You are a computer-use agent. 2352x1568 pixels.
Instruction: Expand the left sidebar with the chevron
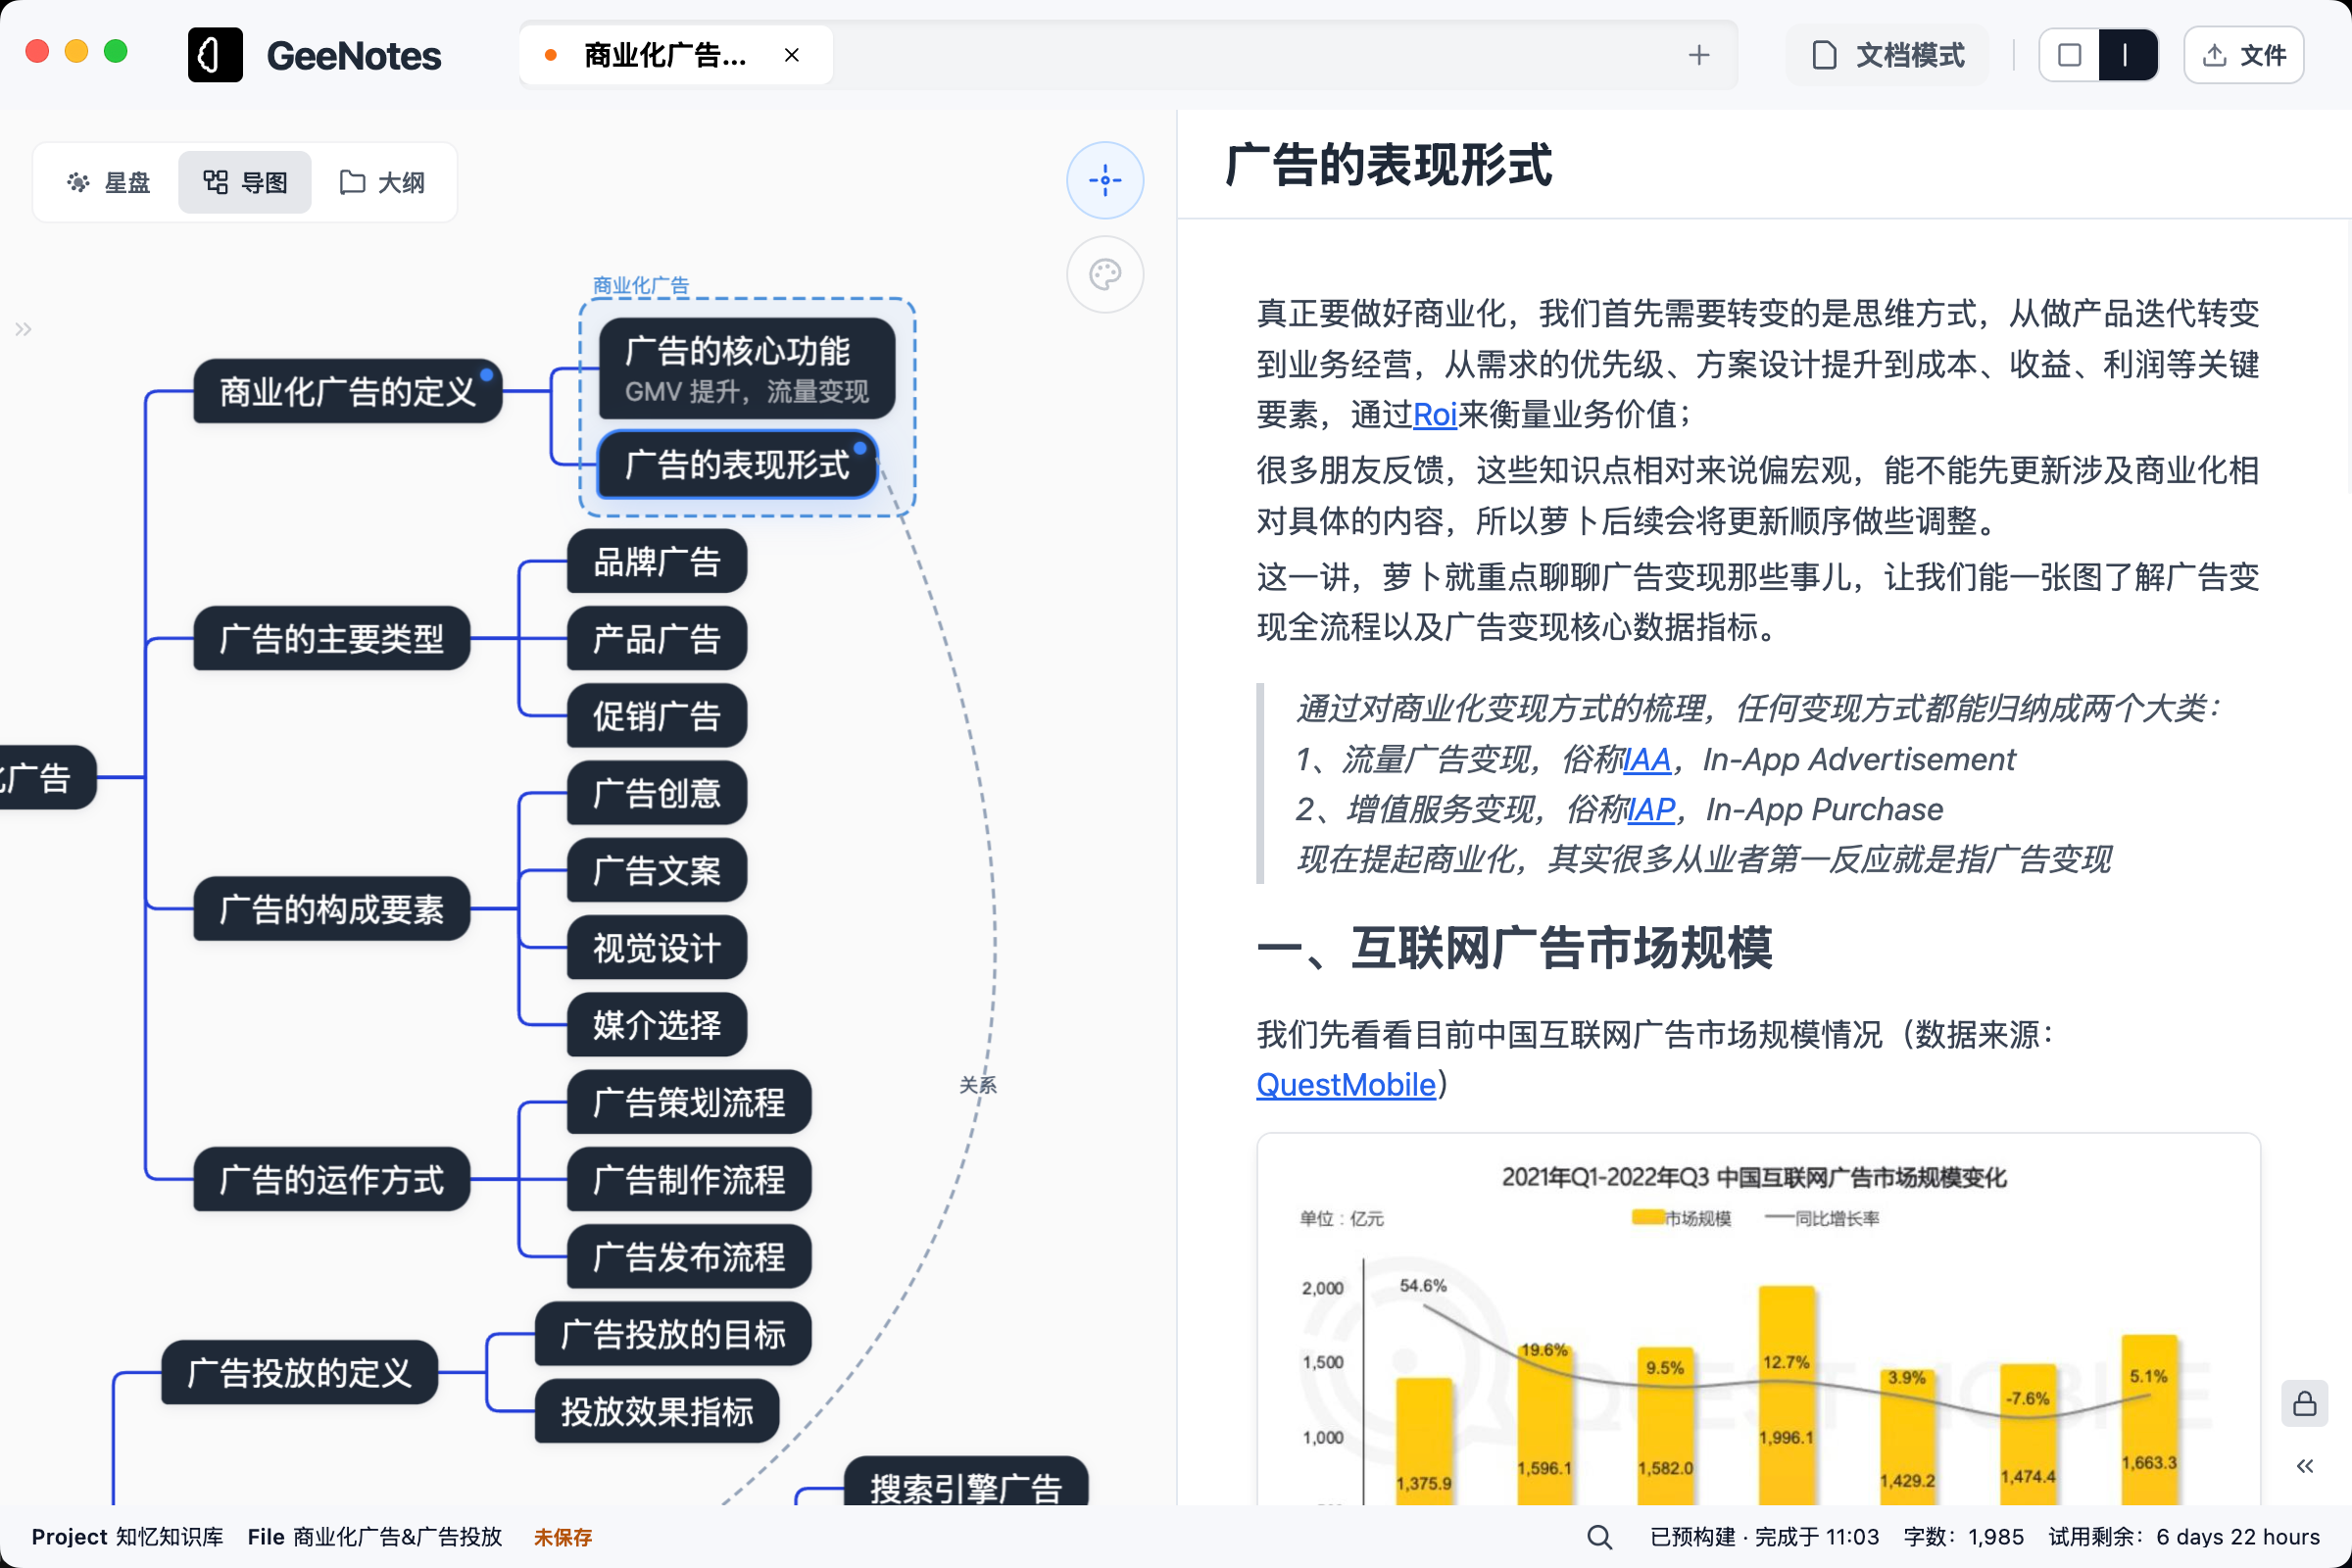[22, 328]
